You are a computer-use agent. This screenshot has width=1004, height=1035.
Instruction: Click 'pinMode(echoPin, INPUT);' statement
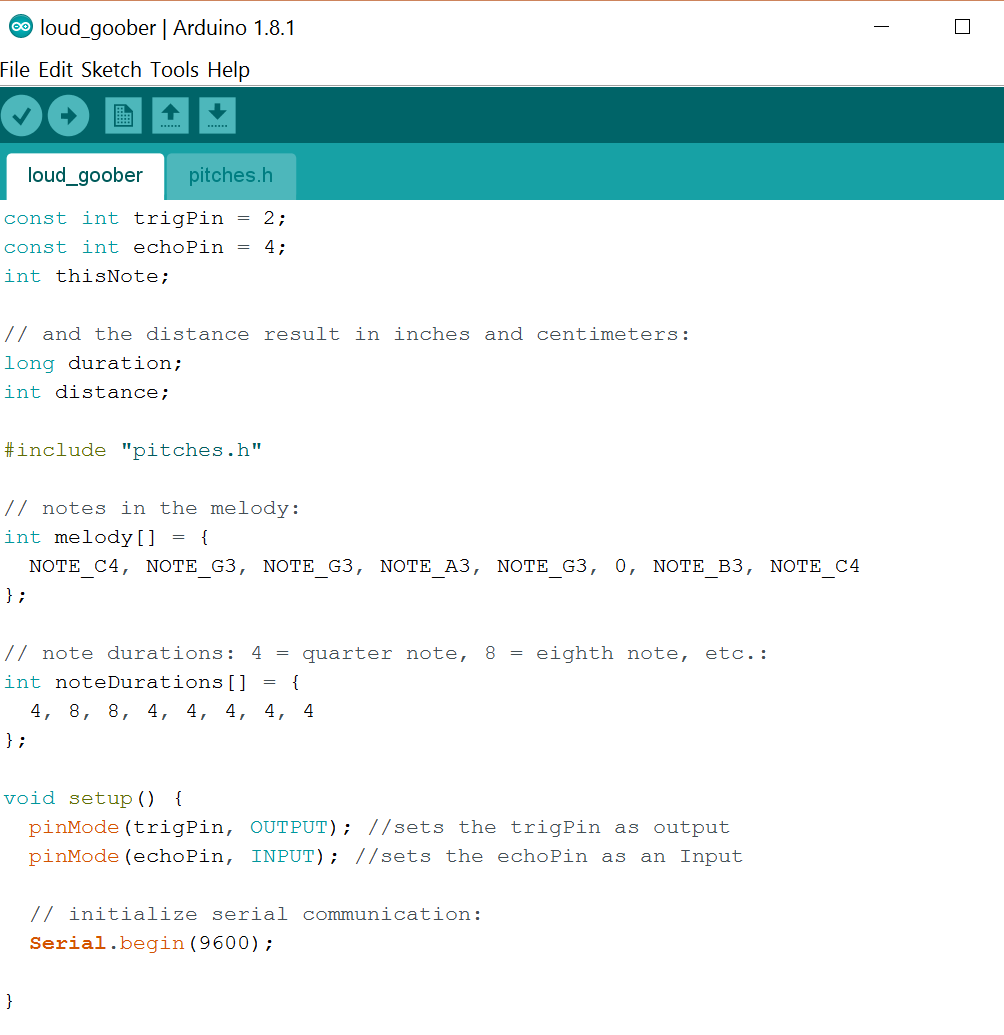point(184,857)
